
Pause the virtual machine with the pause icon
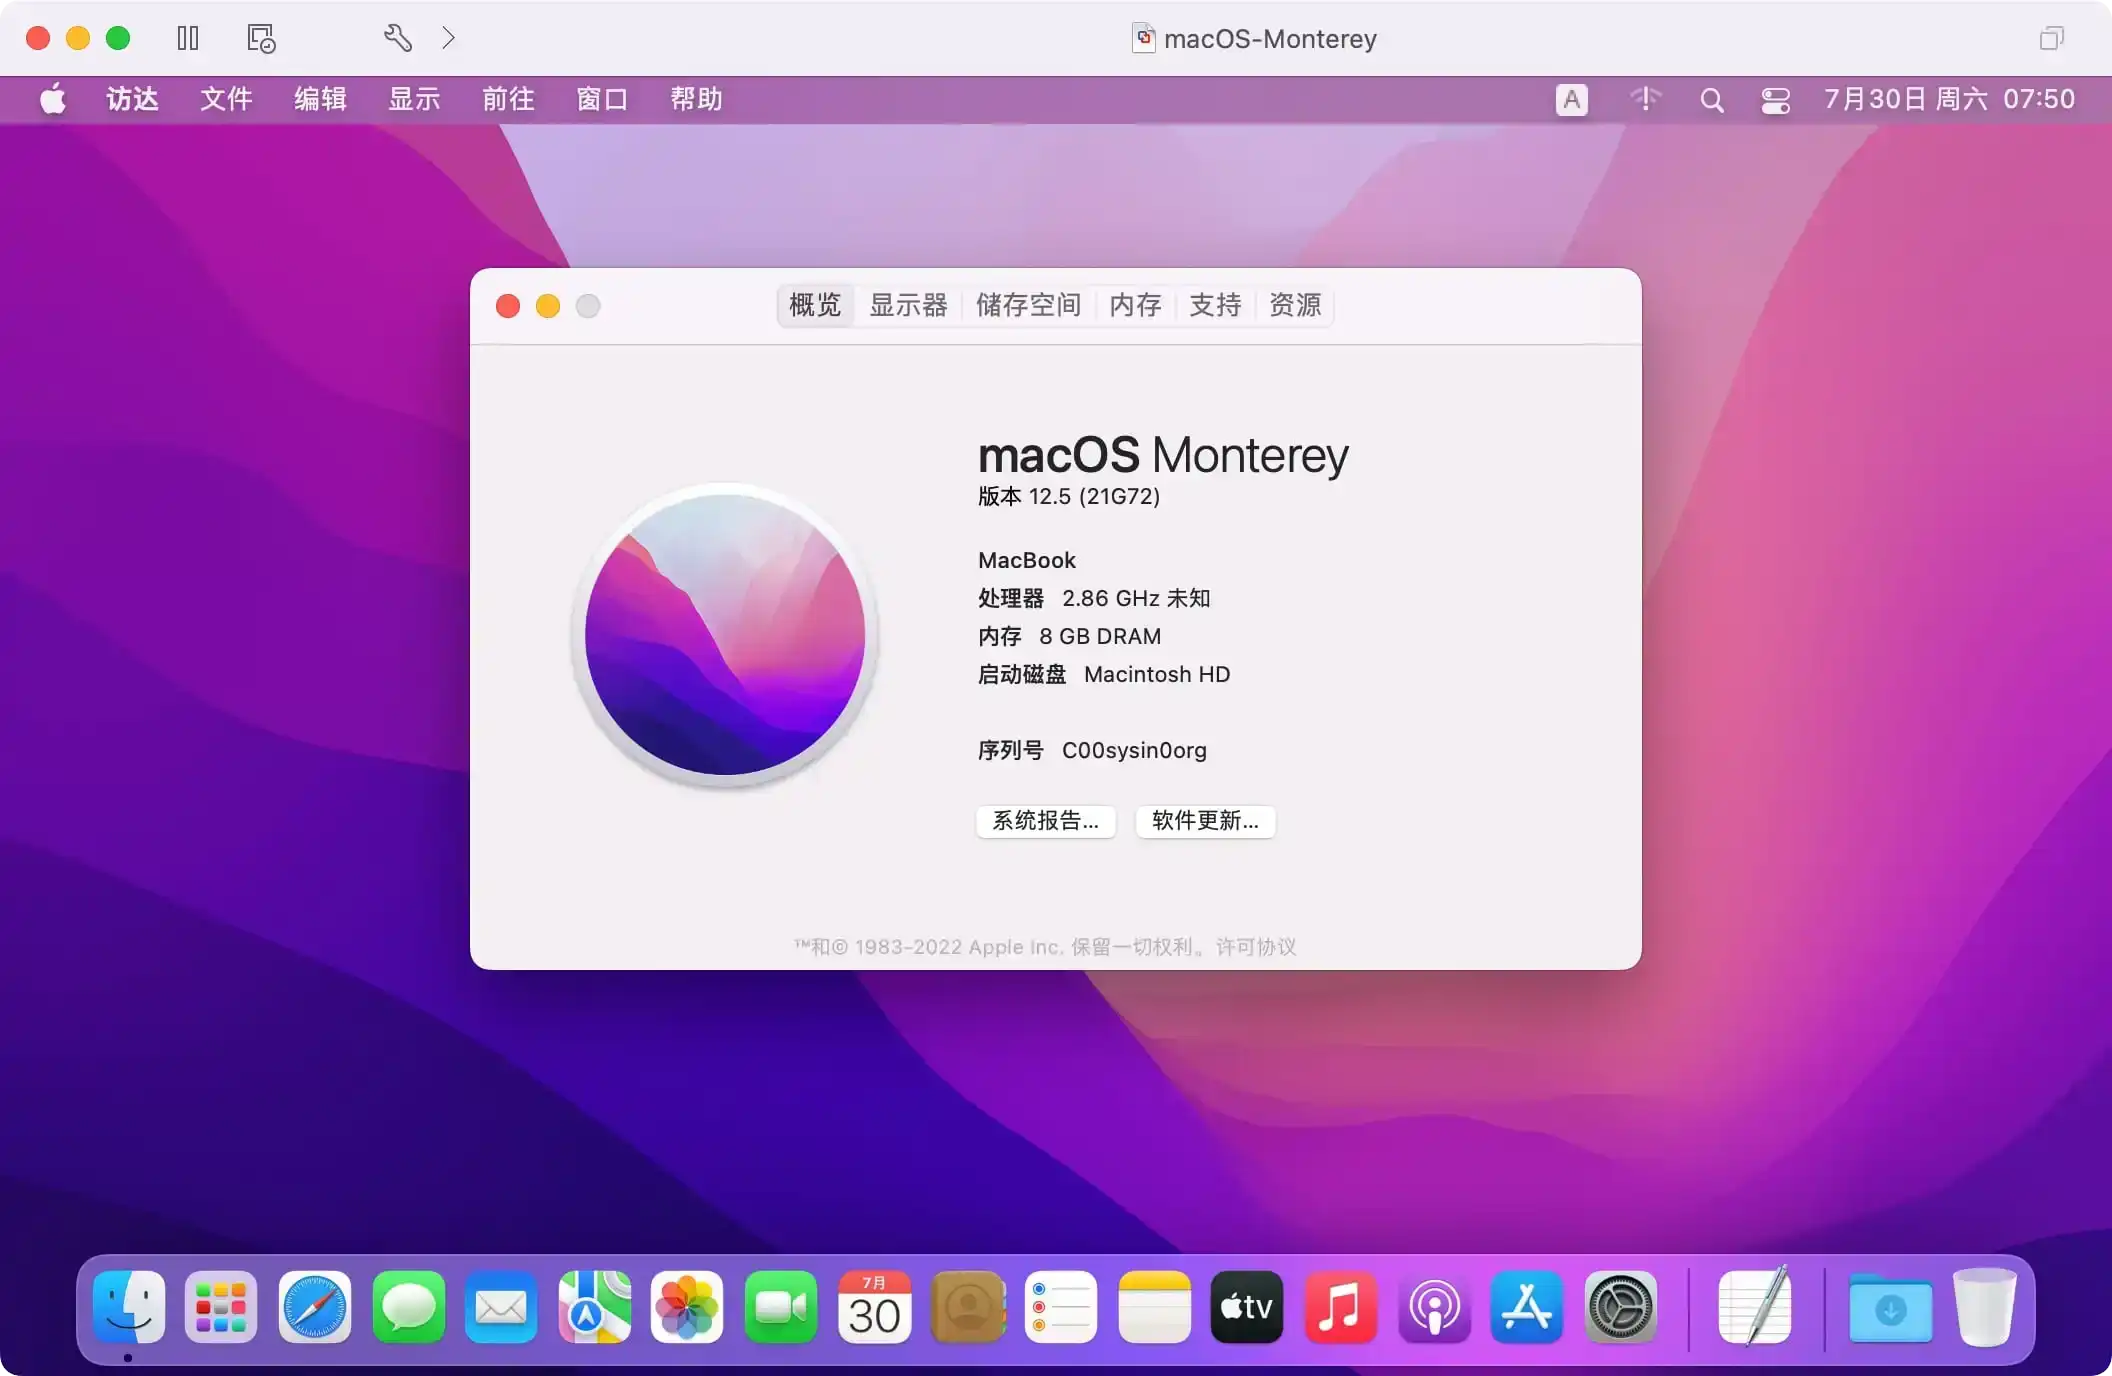[188, 38]
